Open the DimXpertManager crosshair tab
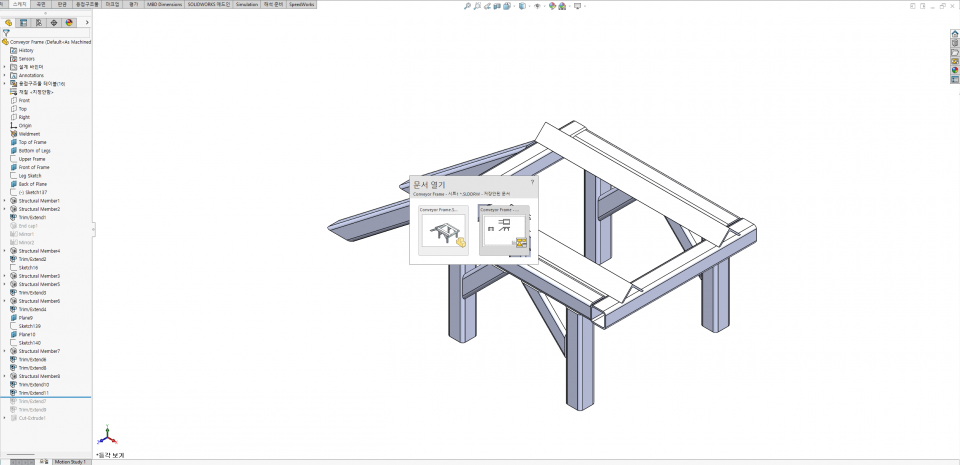This screenshot has width=960, height=465. coord(54,23)
